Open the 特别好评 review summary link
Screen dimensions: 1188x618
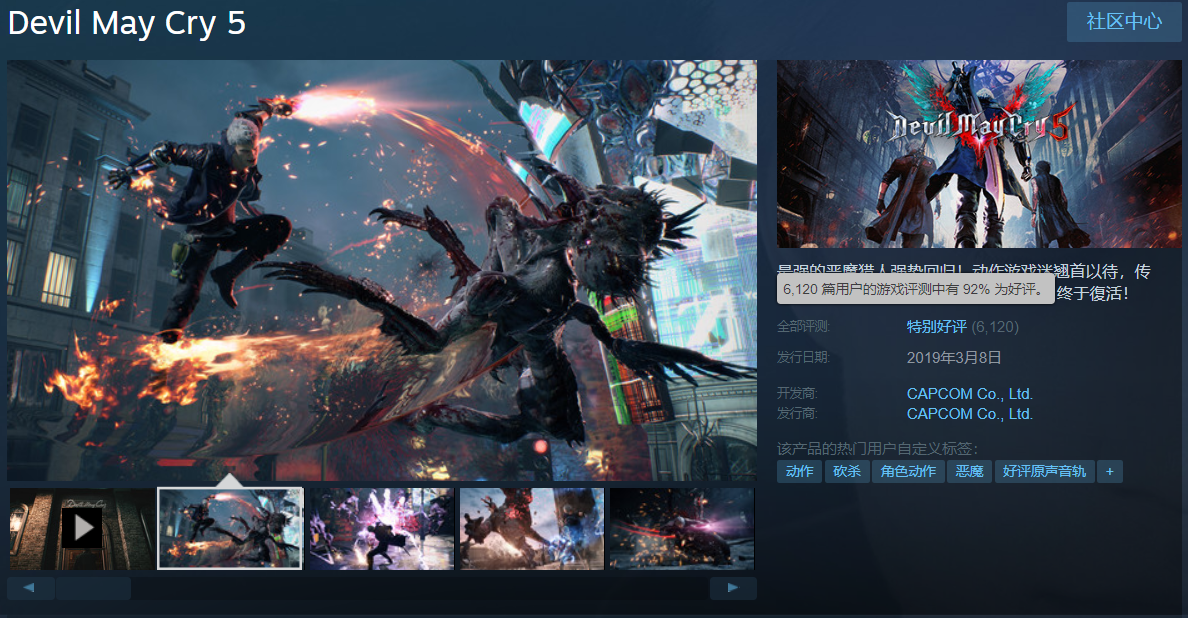[x=936, y=326]
